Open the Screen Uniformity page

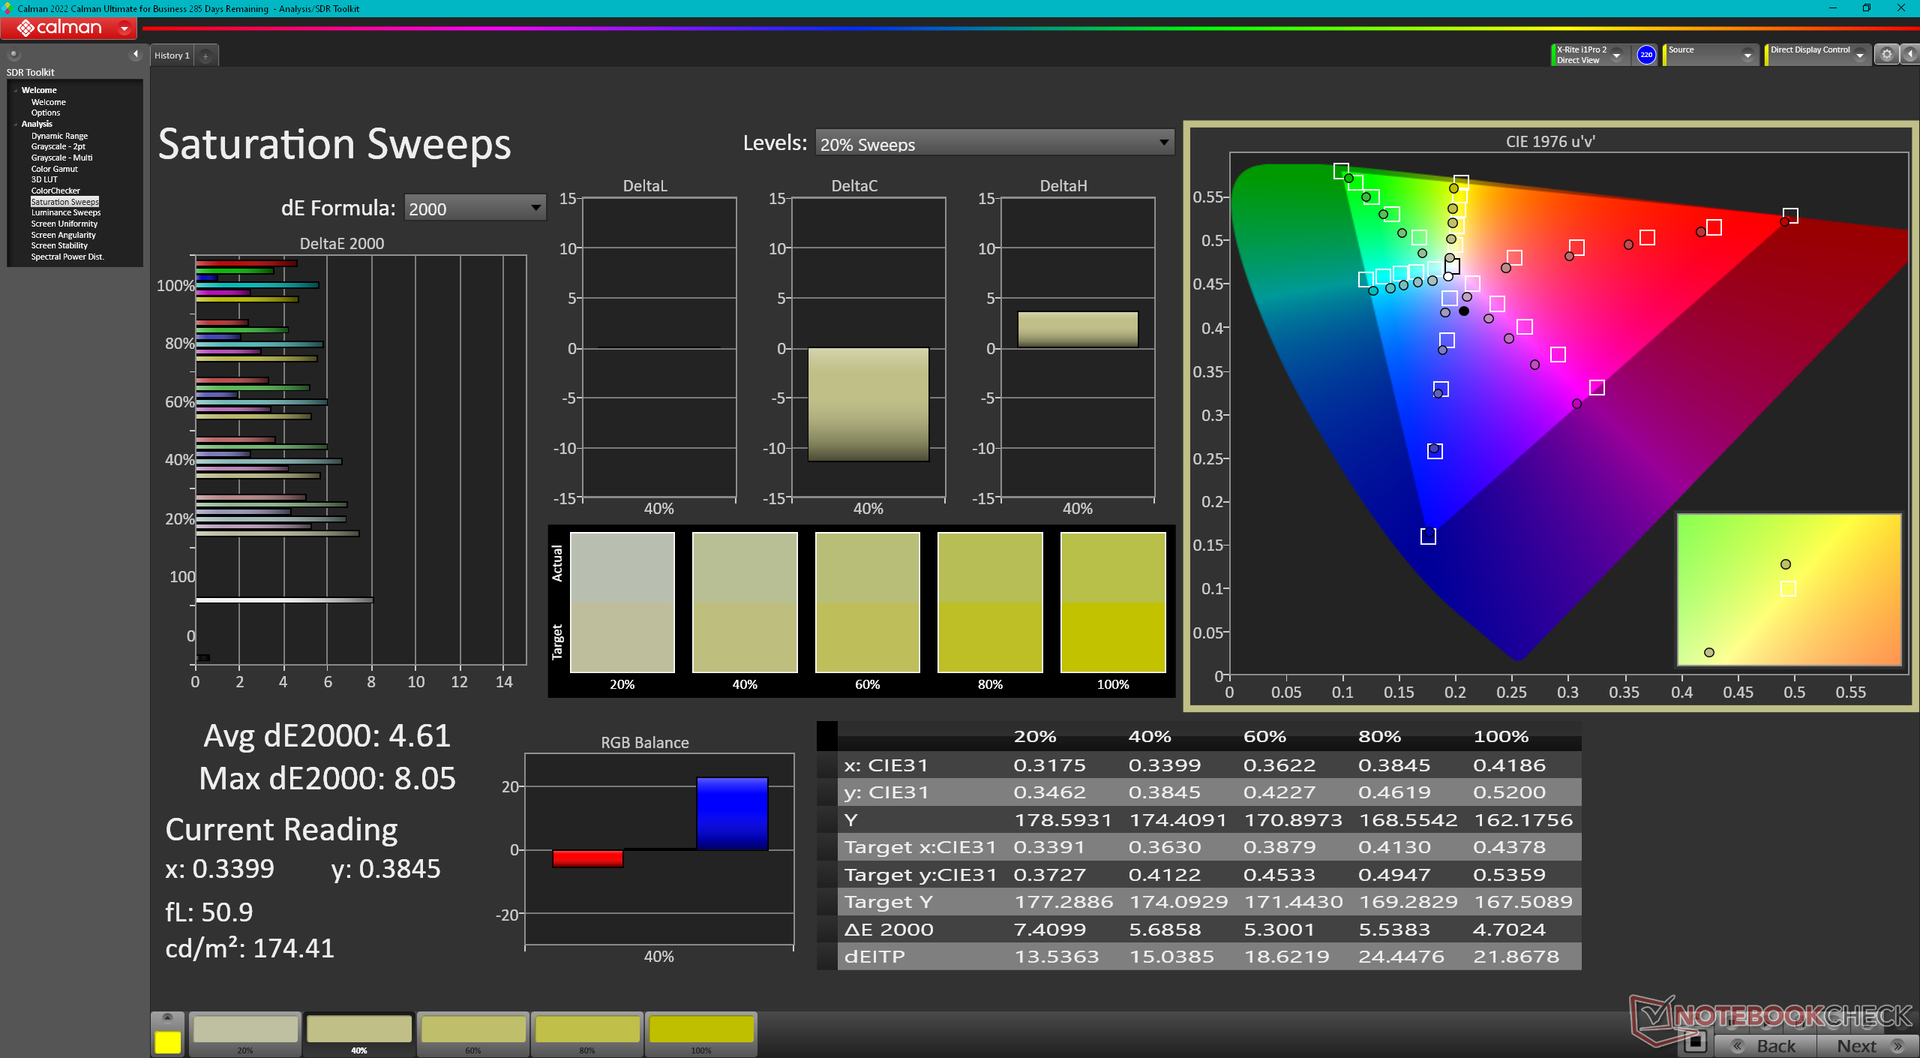coord(64,224)
